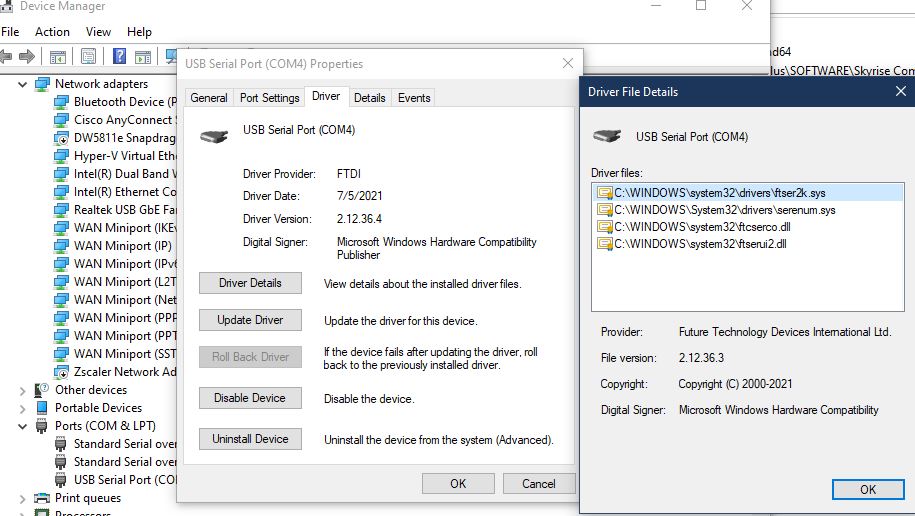Viewport: 915px width, 516px height.
Task: Switch to the Events tab
Action: [414, 97]
